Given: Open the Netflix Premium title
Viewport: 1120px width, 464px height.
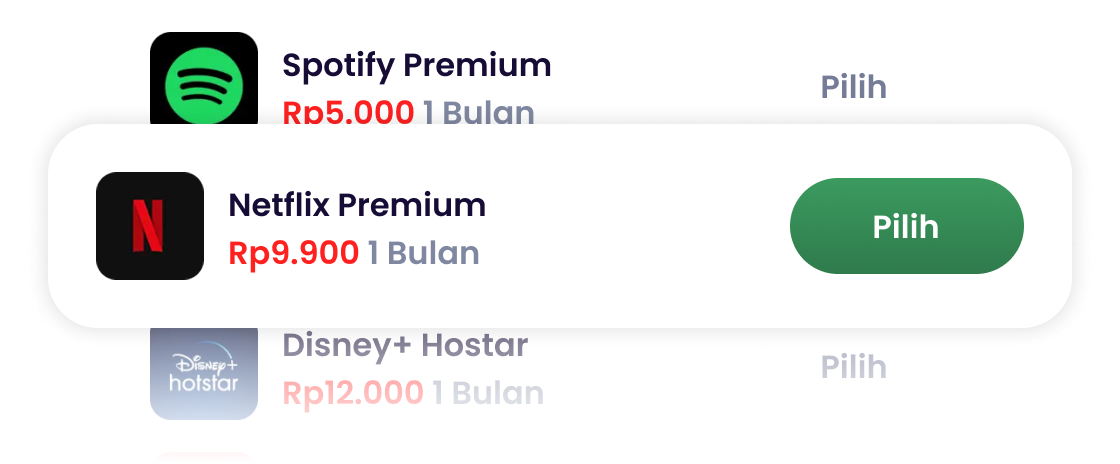Looking at the screenshot, I should pos(357,205).
